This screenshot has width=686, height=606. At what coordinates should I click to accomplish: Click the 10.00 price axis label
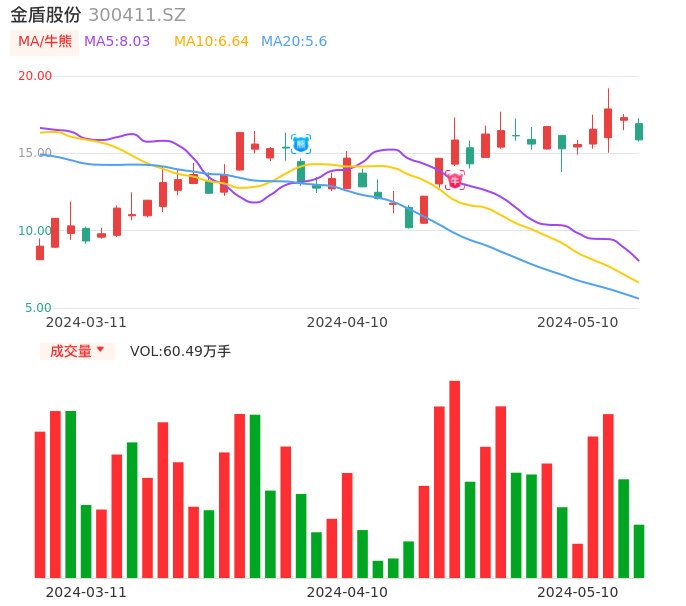coord(35,231)
